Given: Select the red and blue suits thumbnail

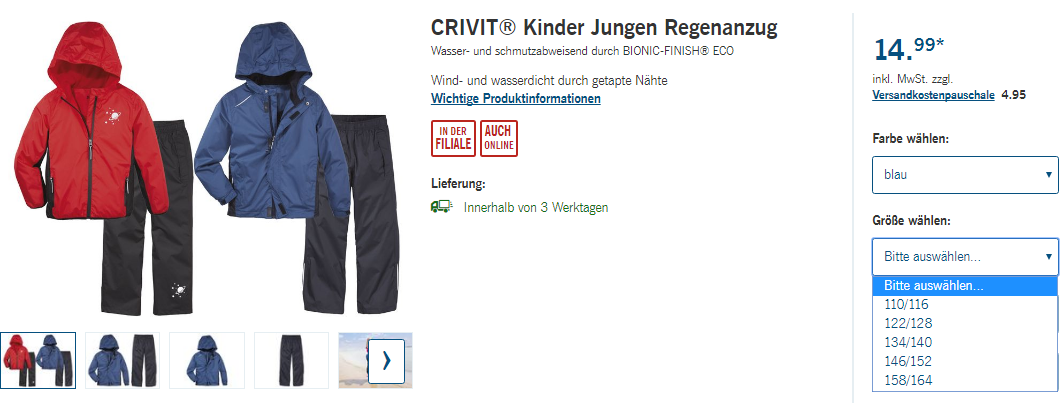Looking at the screenshot, I should point(38,360).
